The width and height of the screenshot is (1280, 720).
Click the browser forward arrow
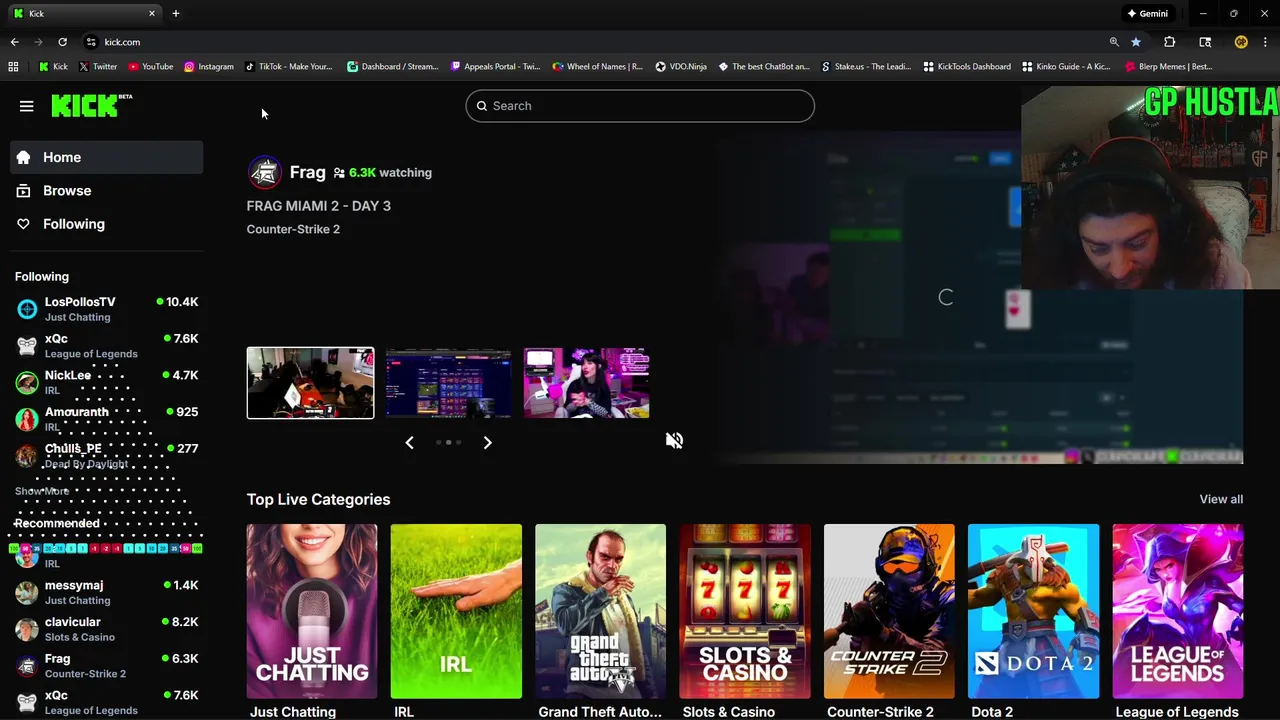tap(38, 42)
